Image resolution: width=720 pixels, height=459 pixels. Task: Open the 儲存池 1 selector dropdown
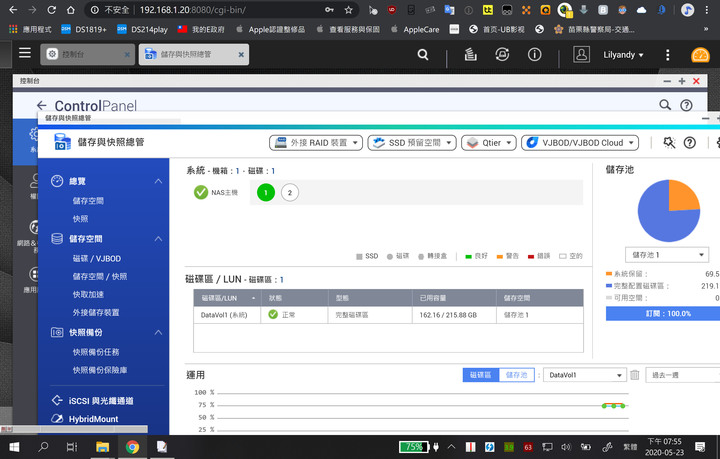click(667, 255)
